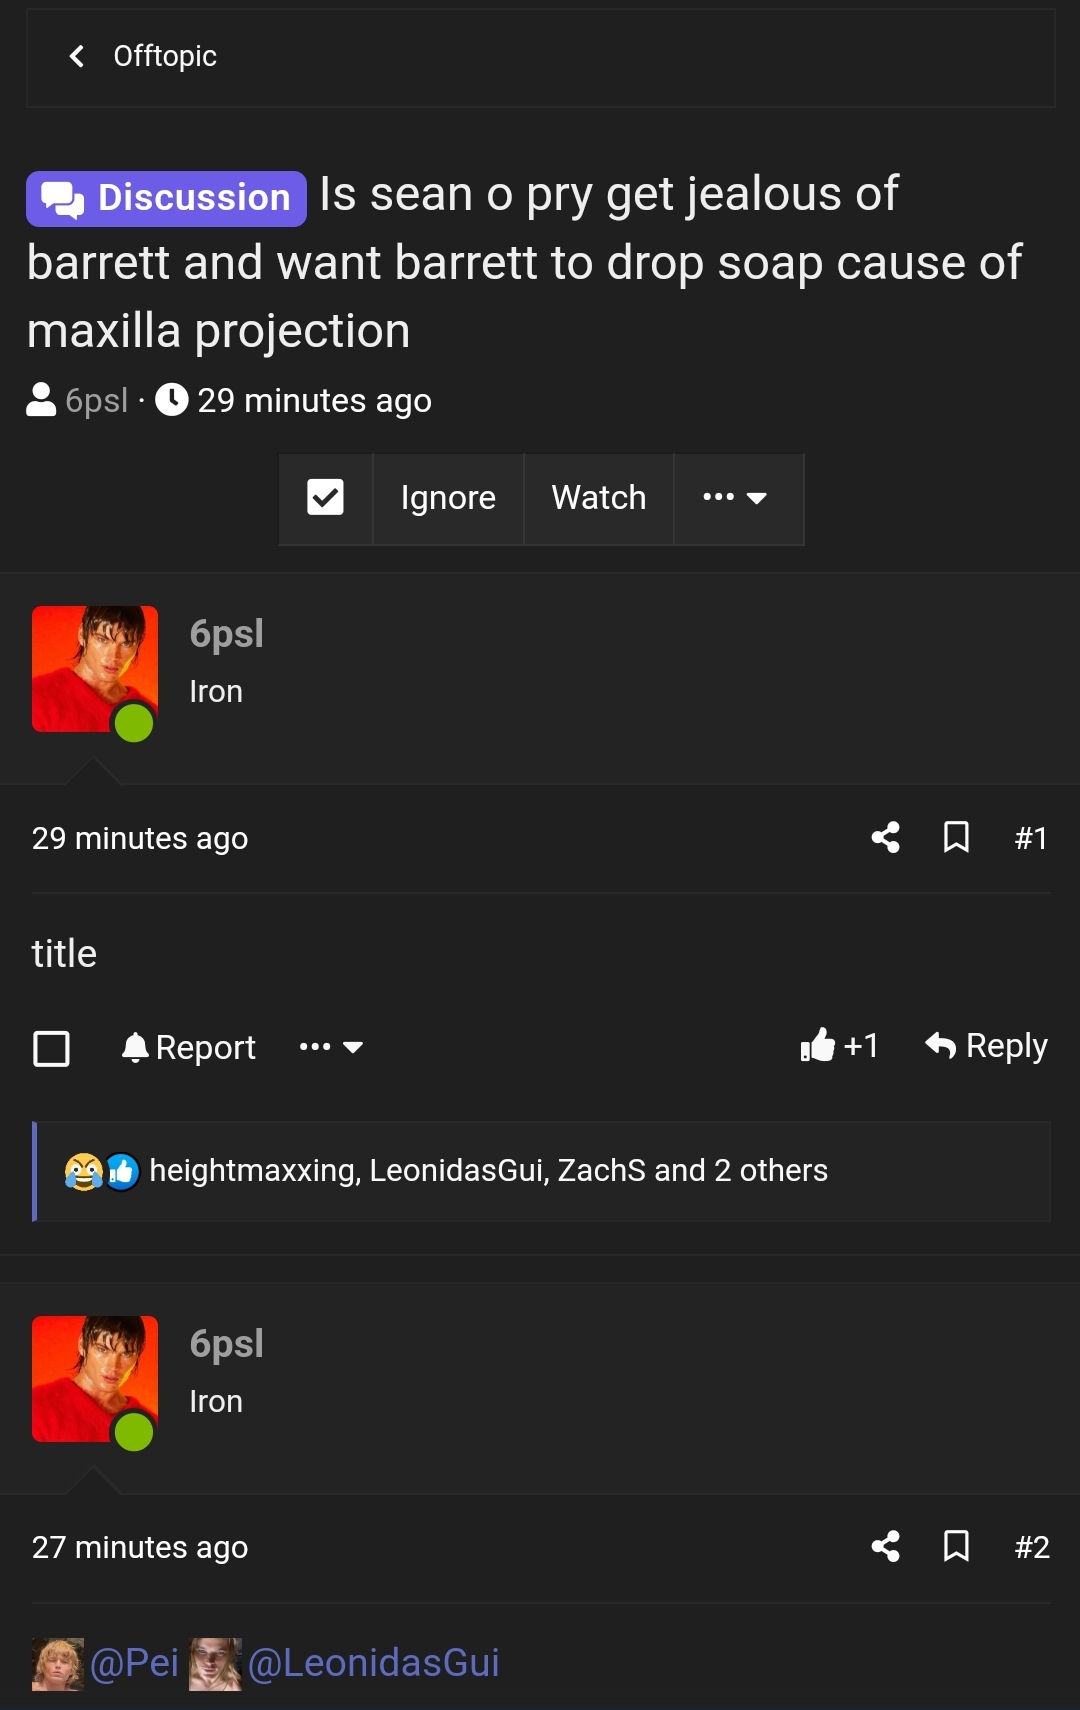Open the @Pei mention link
Screen dimensions: 1080x1710
point(134,1663)
